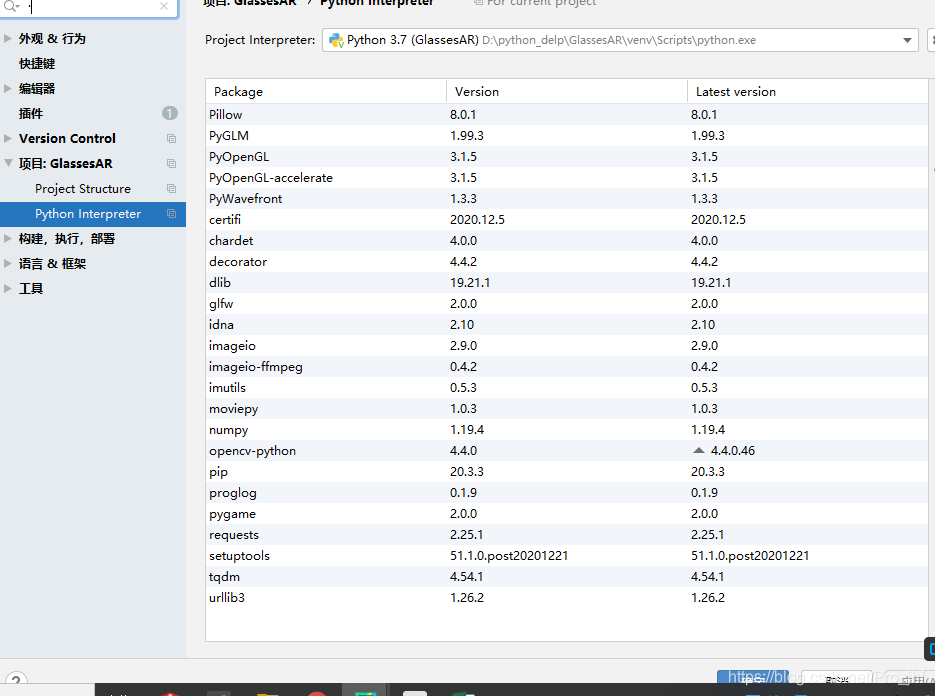Select the imageio package row
935x696 pixels.
pos(567,345)
